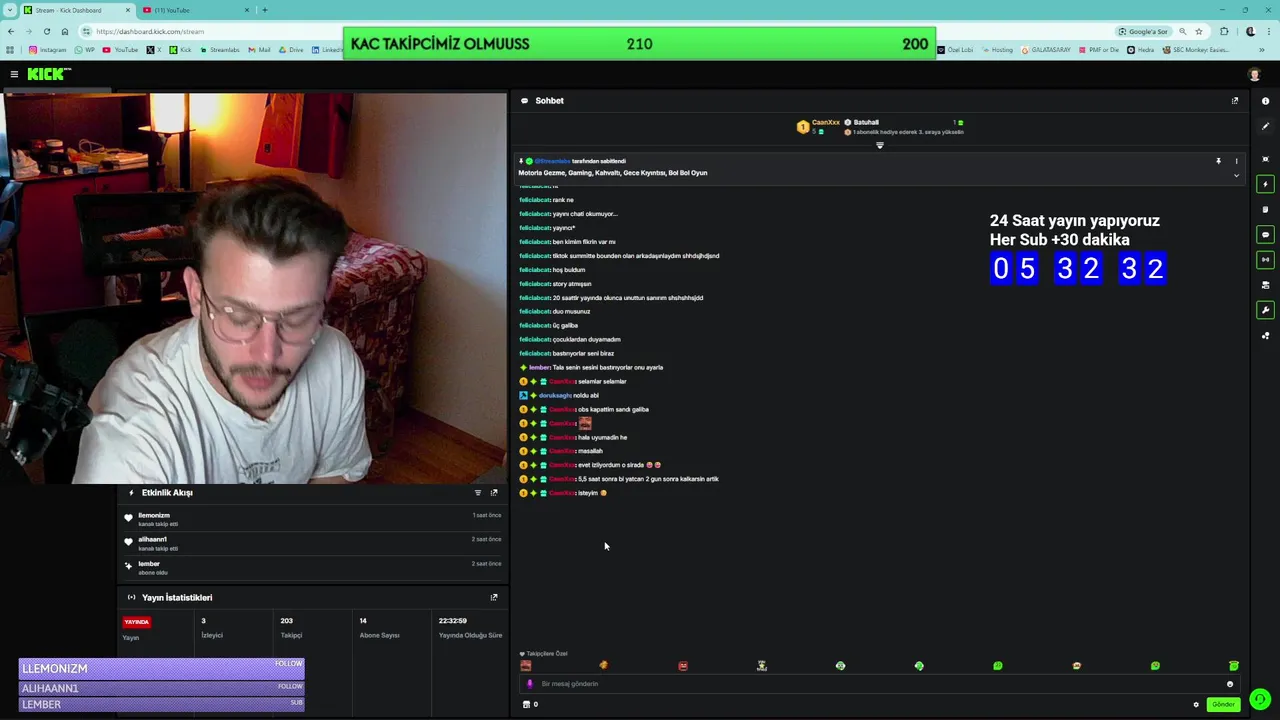Viewport: 1280px width, 720px height.
Task: Click the browser back button
Action: [11, 31]
